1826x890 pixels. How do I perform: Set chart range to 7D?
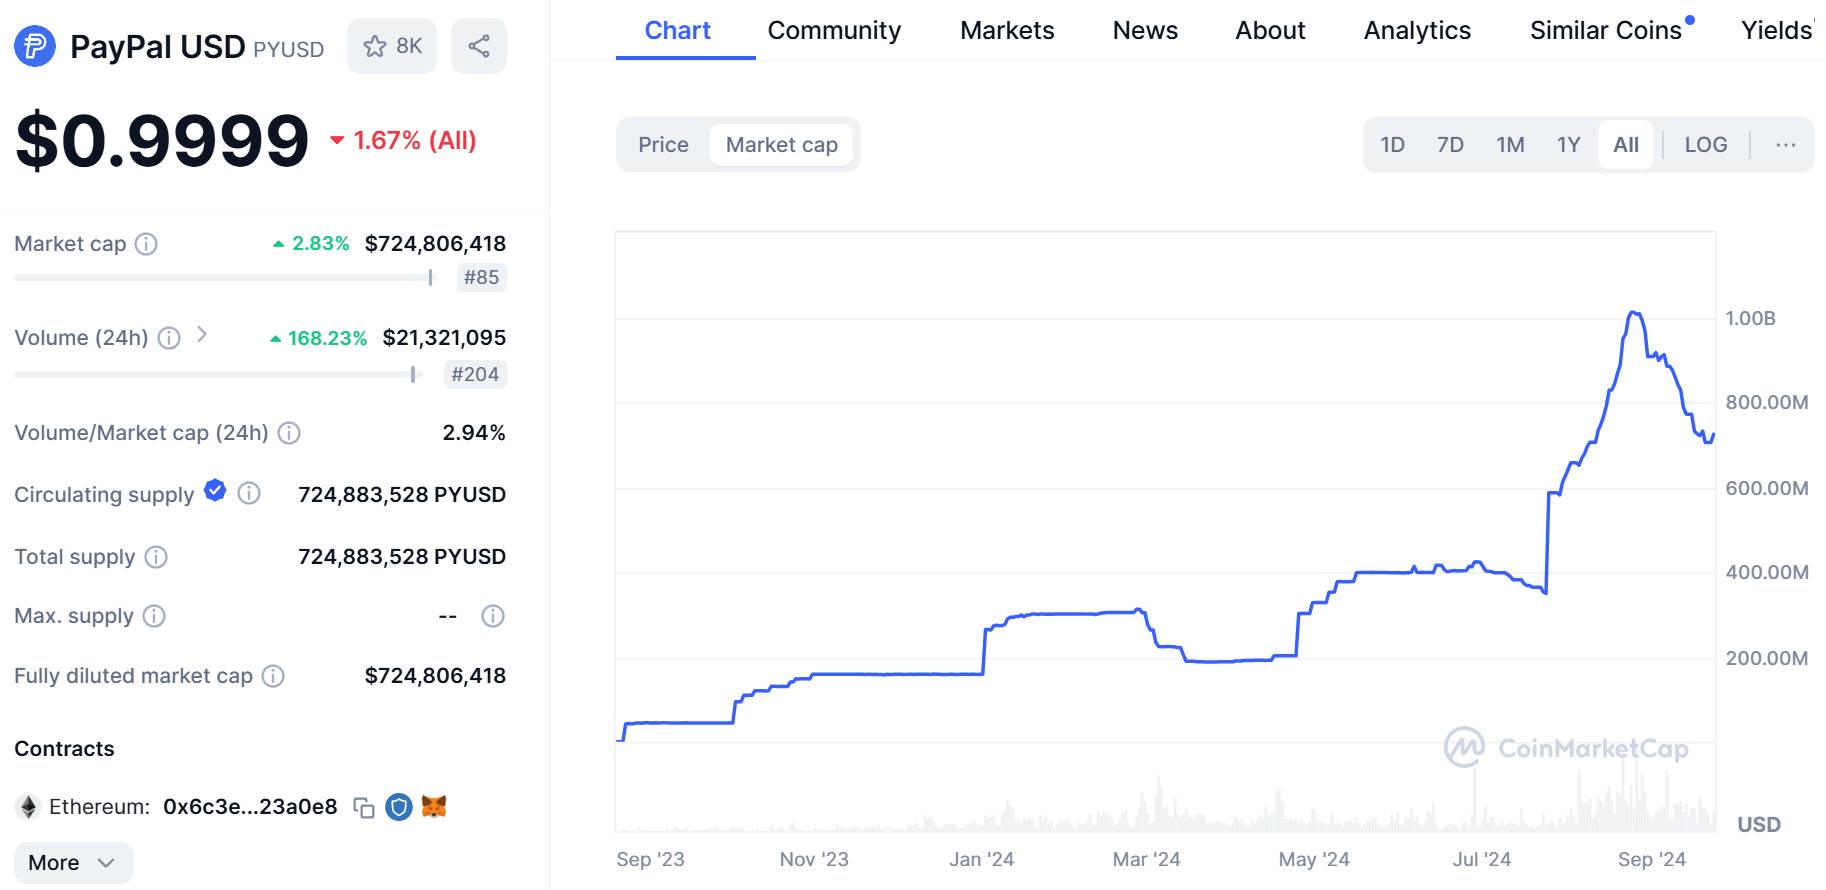1450,145
